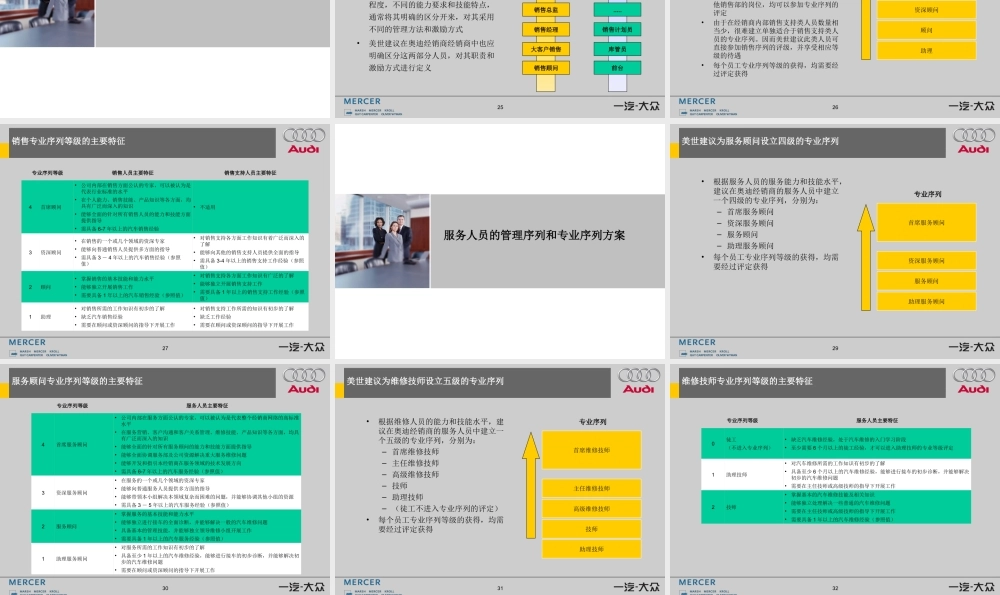Select slide 30 服务顾问专业序列等级的主要特征
The width and height of the screenshot is (1000, 595).
165,479
